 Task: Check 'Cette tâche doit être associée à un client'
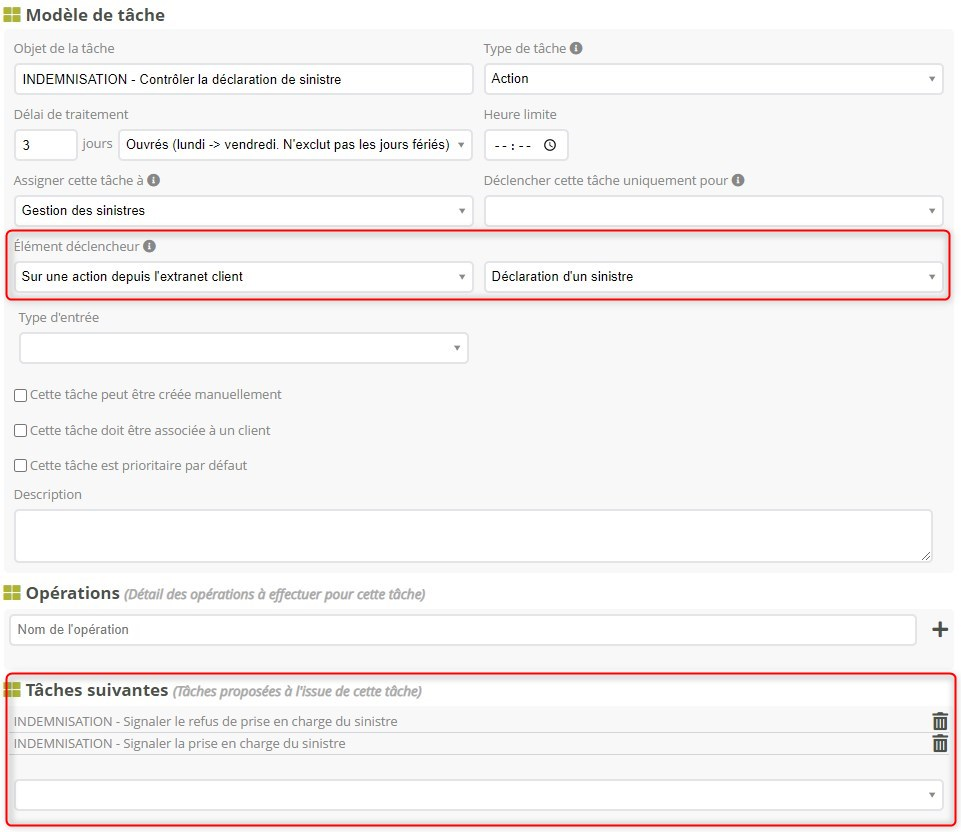tap(21, 431)
